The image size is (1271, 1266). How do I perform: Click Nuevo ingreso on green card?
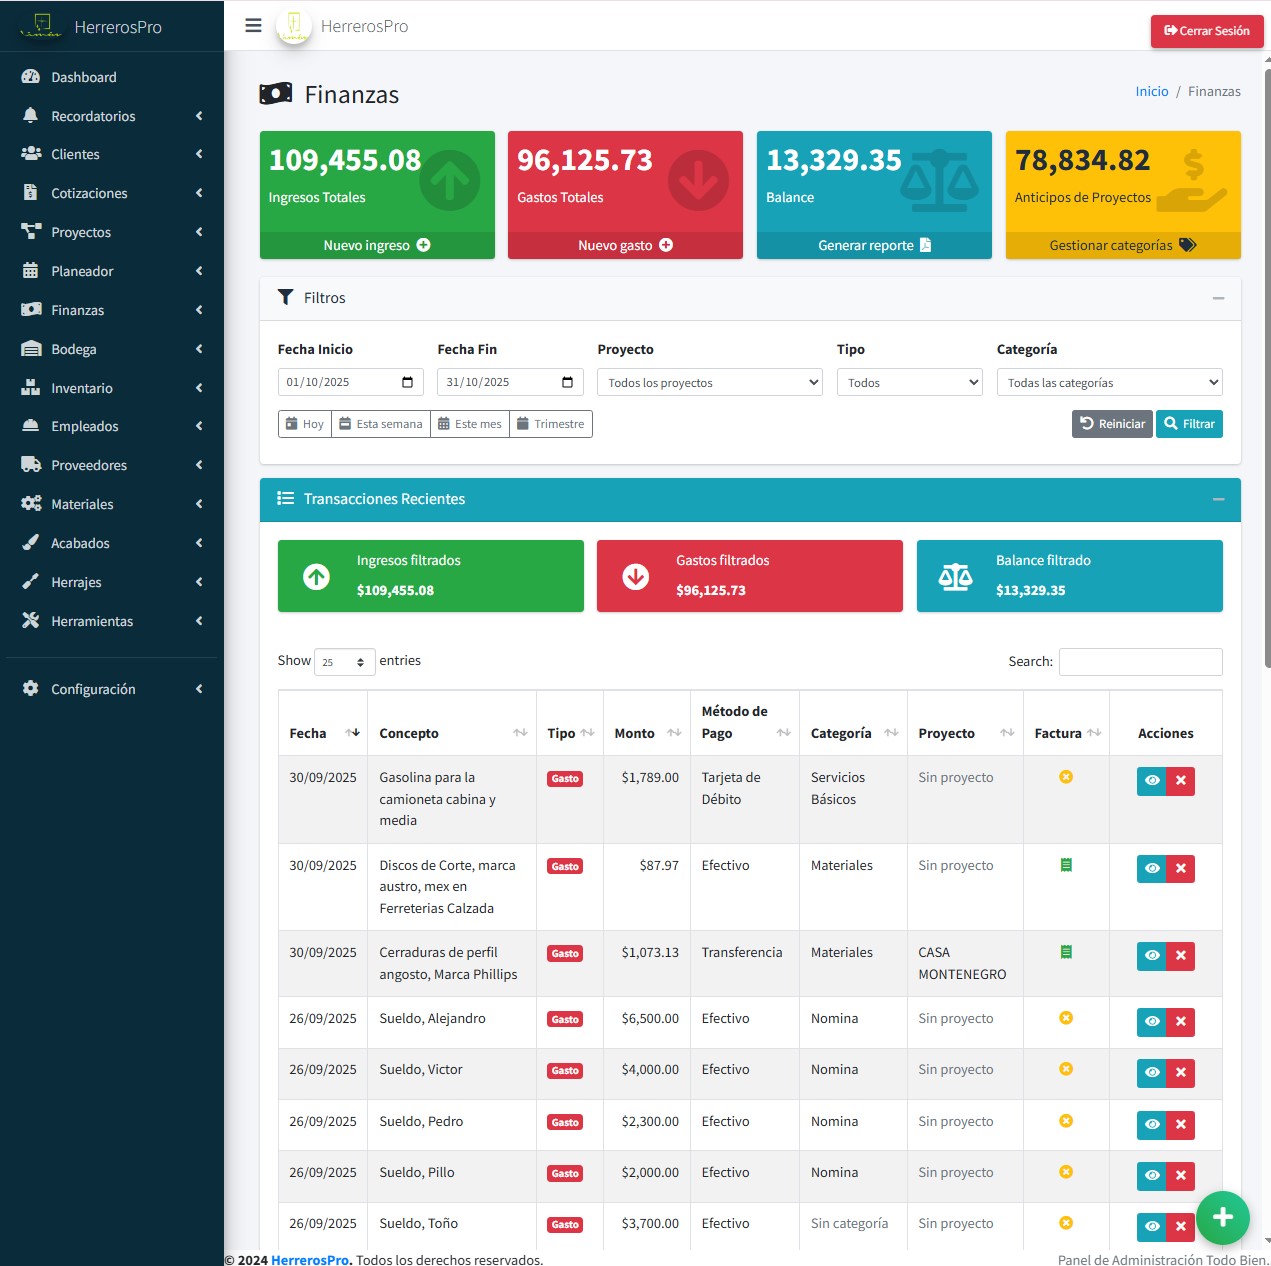pyautogui.click(x=377, y=245)
